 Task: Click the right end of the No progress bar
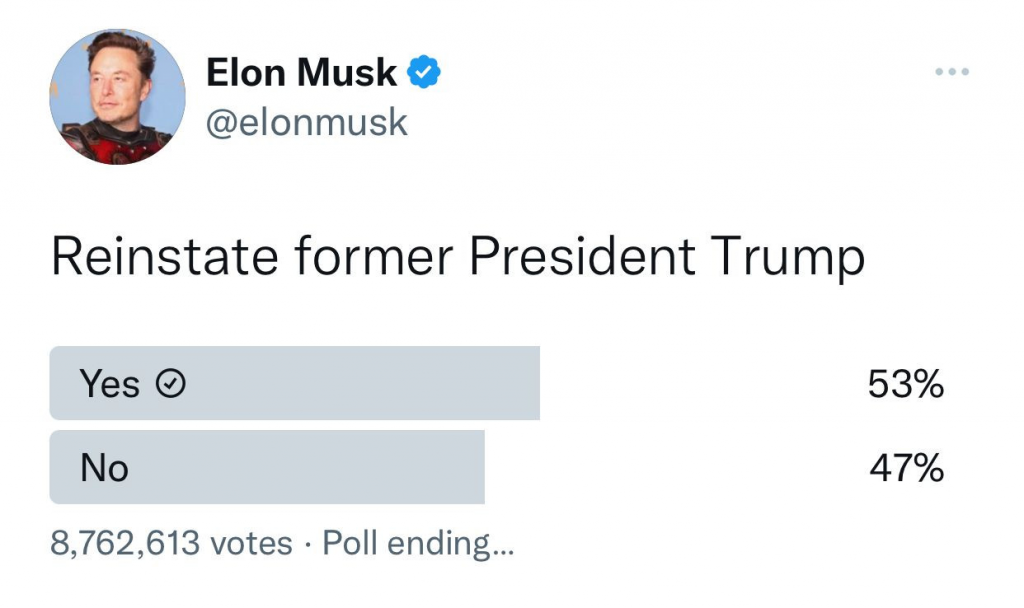[476, 467]
